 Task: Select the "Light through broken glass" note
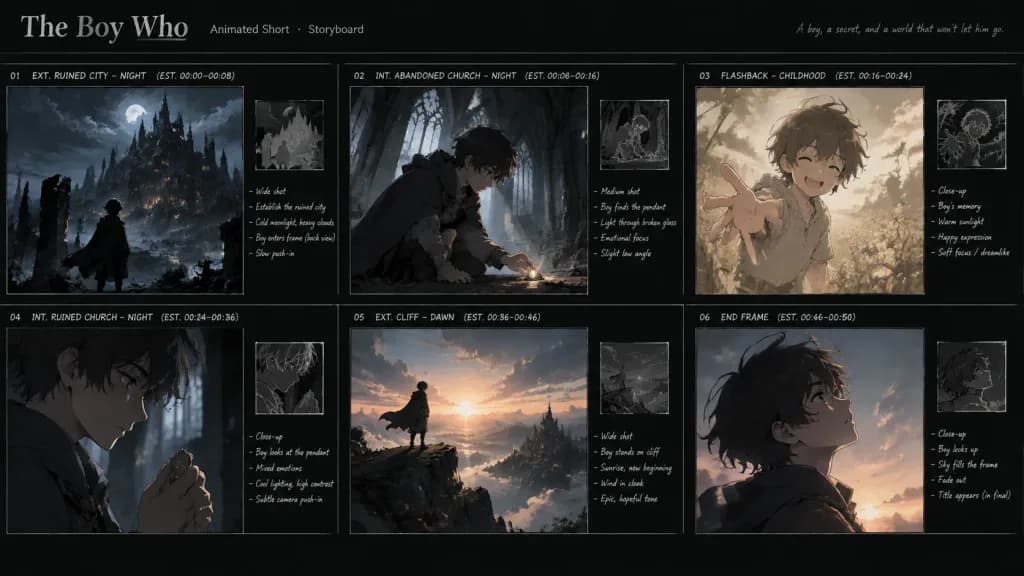pos(639,223)
